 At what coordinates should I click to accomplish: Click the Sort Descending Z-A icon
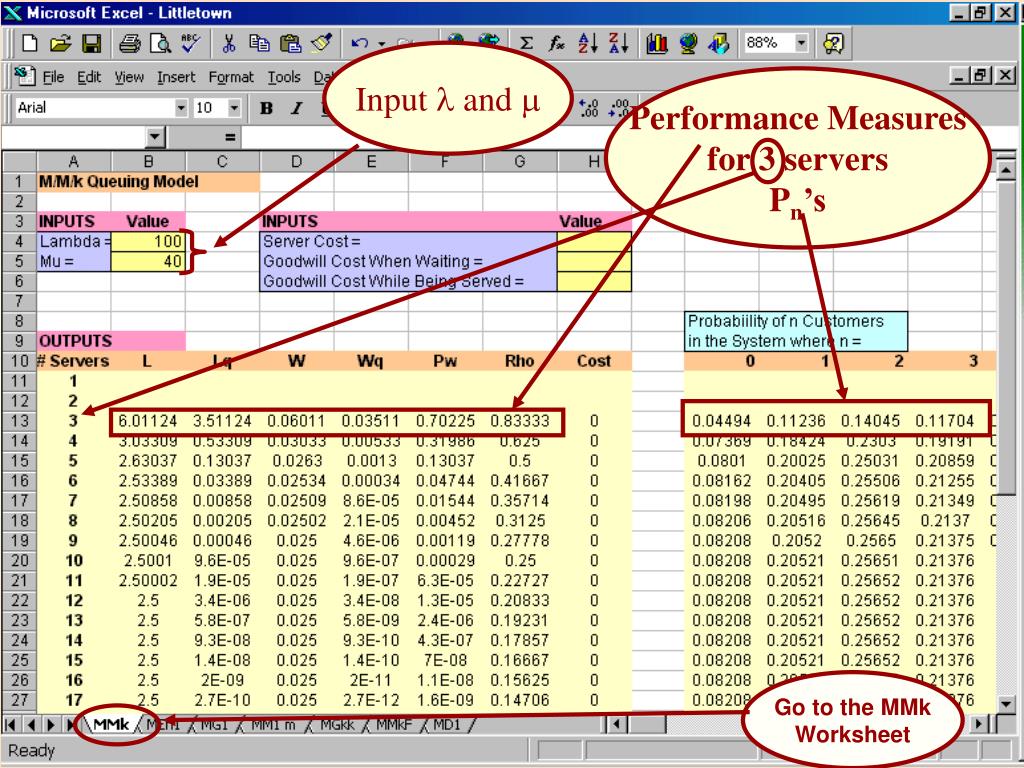point(618,44)
